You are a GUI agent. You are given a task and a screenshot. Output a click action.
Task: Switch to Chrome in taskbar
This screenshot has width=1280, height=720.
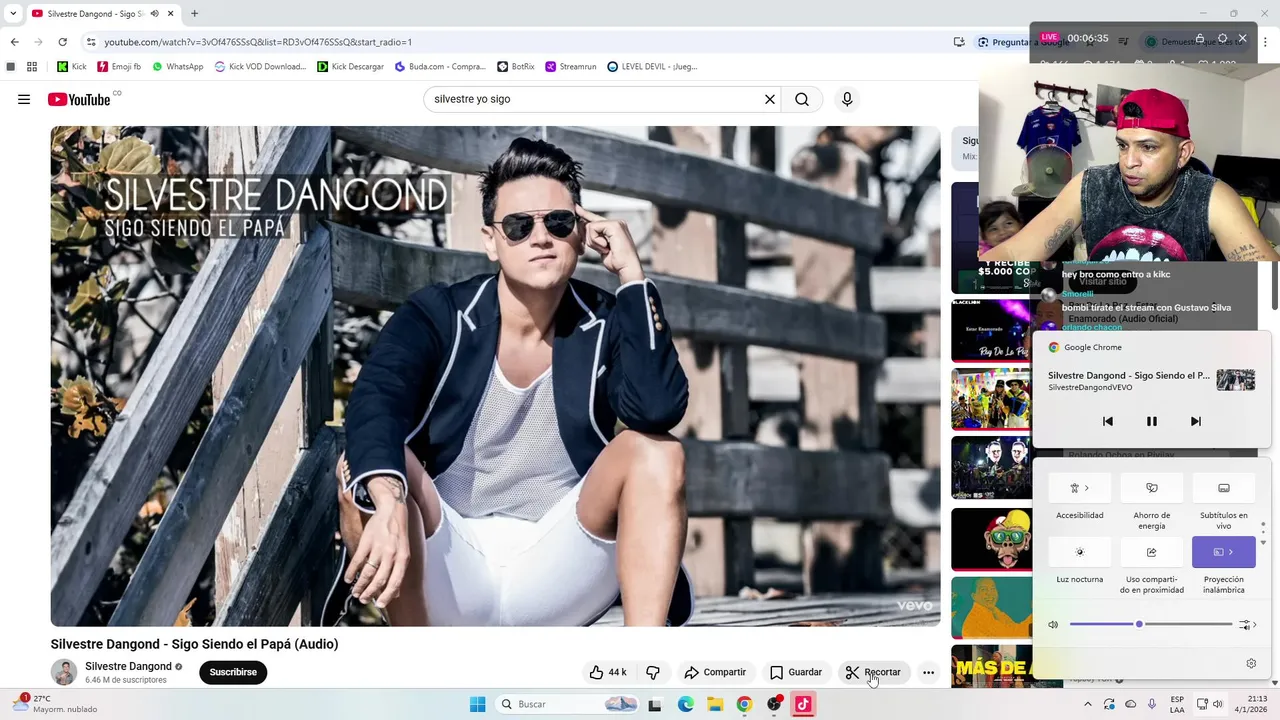pos(744,704)
